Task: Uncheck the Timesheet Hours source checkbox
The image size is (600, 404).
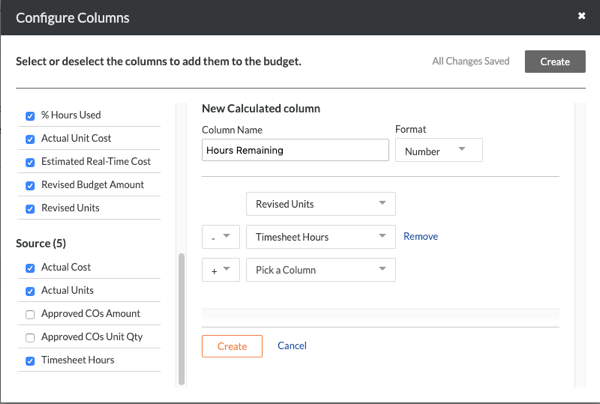Action: (30, 361)
